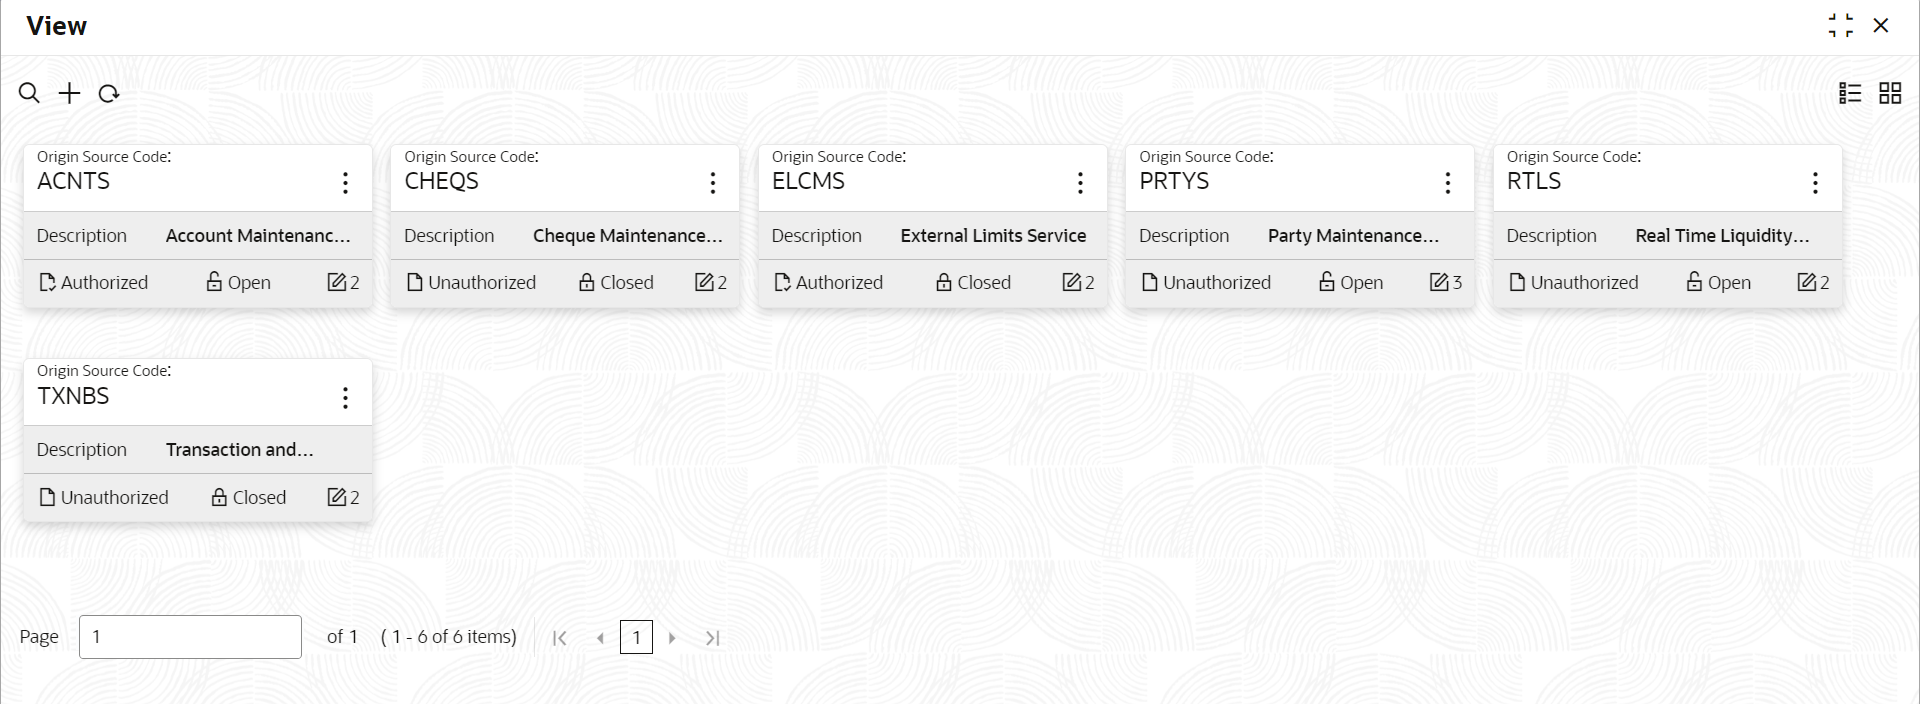Open the RTLS card actions menu

[x=1815, y=182]
